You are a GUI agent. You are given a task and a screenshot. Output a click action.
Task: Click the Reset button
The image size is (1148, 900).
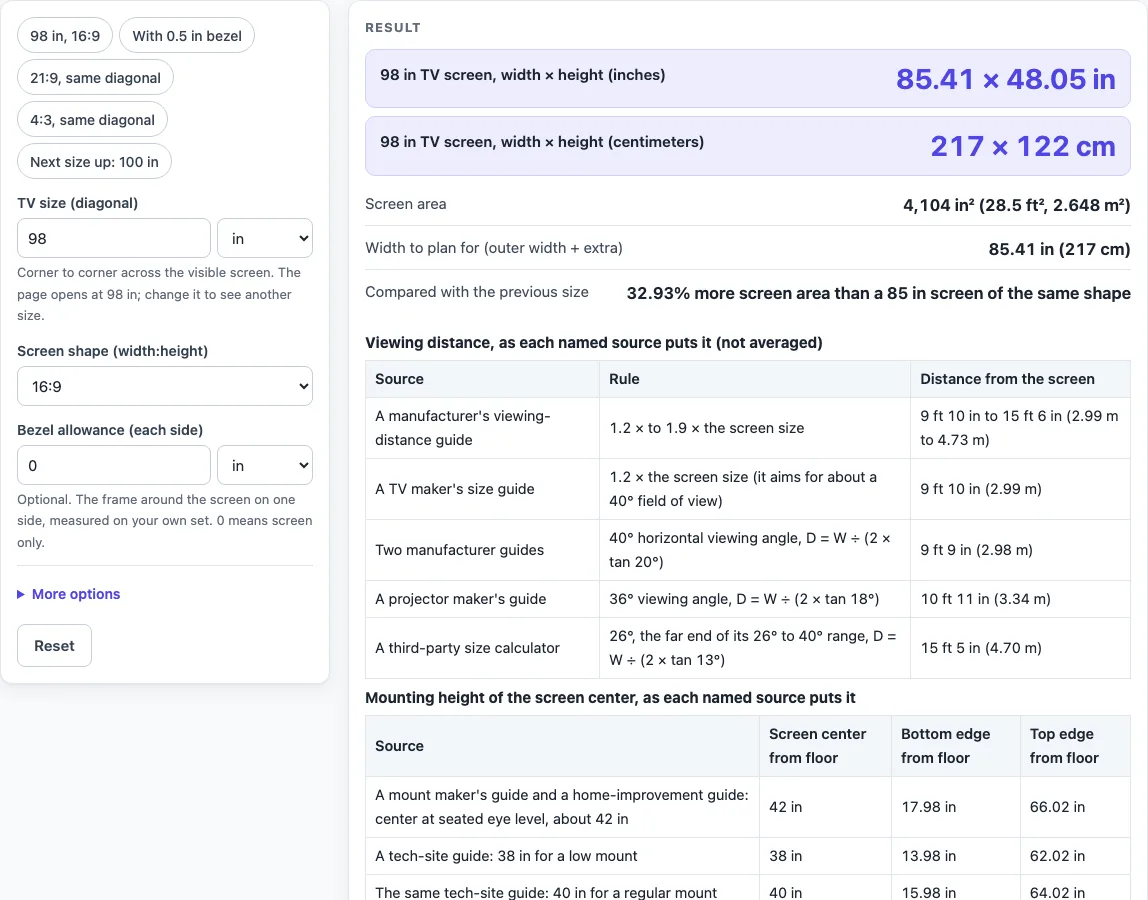point(54,645)
